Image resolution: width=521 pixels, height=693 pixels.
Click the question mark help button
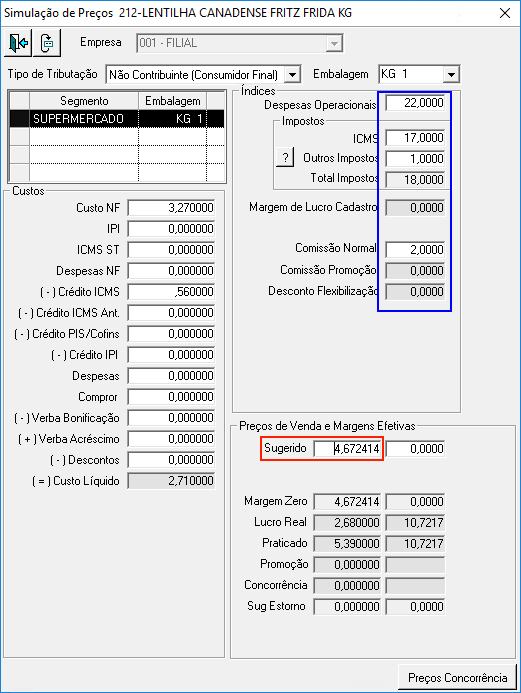point(285,157)
